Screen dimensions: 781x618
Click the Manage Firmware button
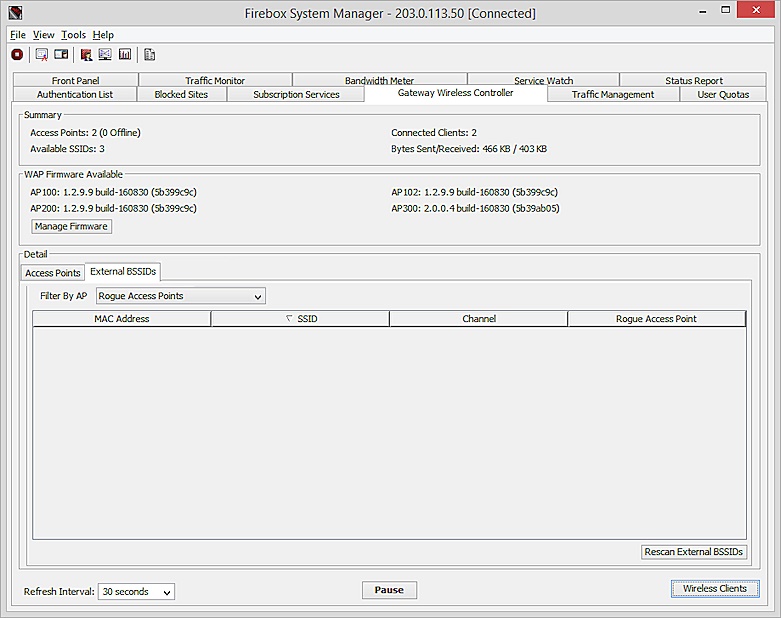coord(71,226)
